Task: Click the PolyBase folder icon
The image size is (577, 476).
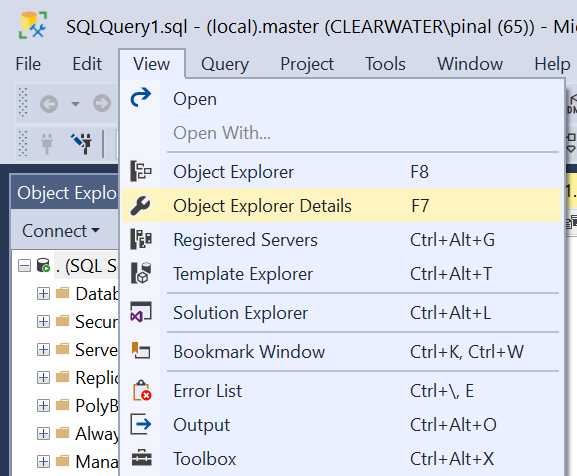Action: click(63, 405)
